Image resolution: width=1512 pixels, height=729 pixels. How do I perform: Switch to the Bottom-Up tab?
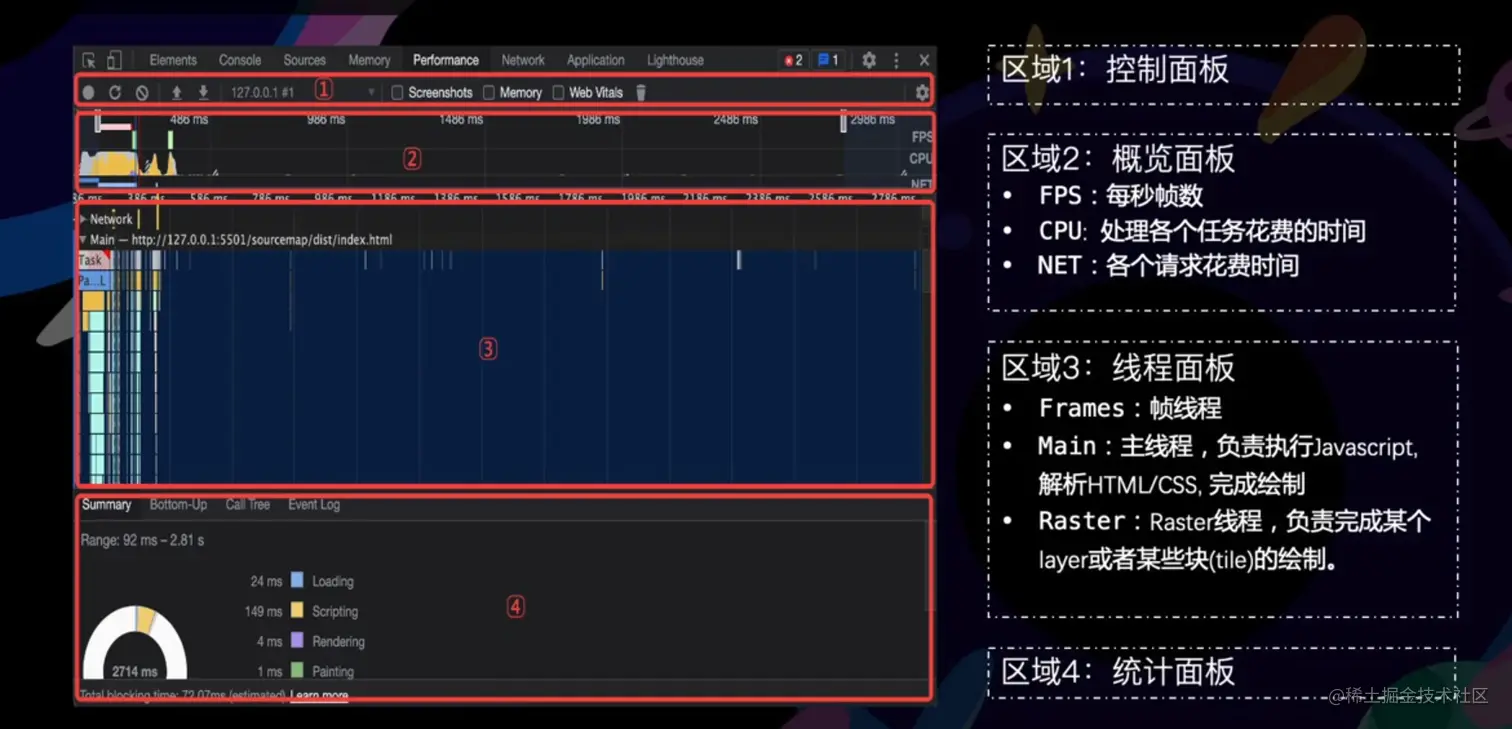pos(178,505)
